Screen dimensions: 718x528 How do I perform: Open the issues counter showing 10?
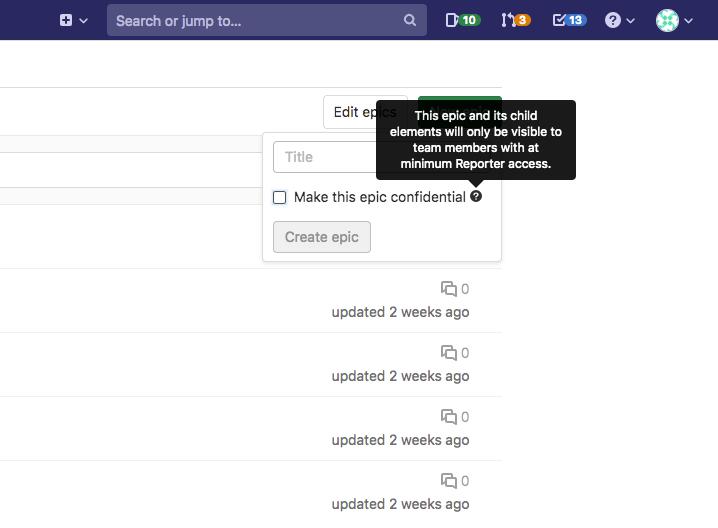[461, 20]
